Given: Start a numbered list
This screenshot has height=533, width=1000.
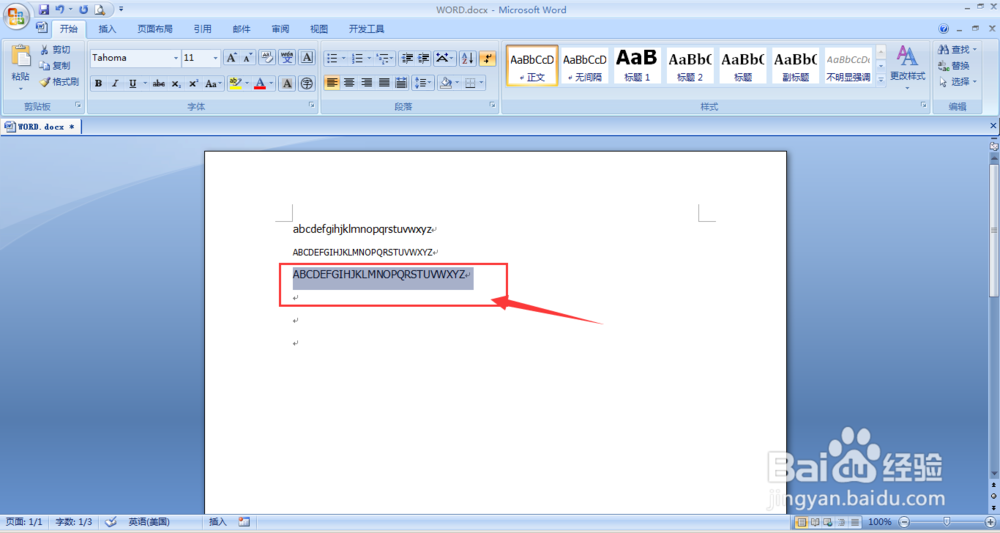Looking at the screenshot, I should tap(357, 59).
